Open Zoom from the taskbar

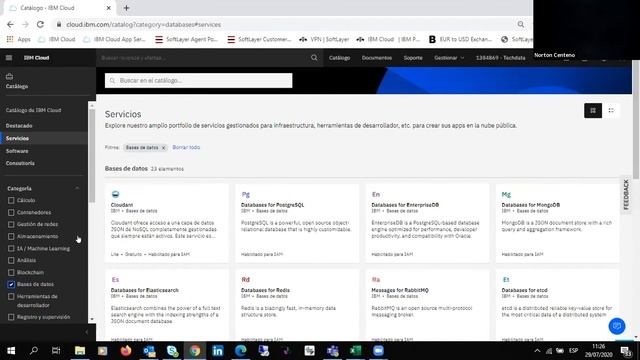(x=378, y=351)
